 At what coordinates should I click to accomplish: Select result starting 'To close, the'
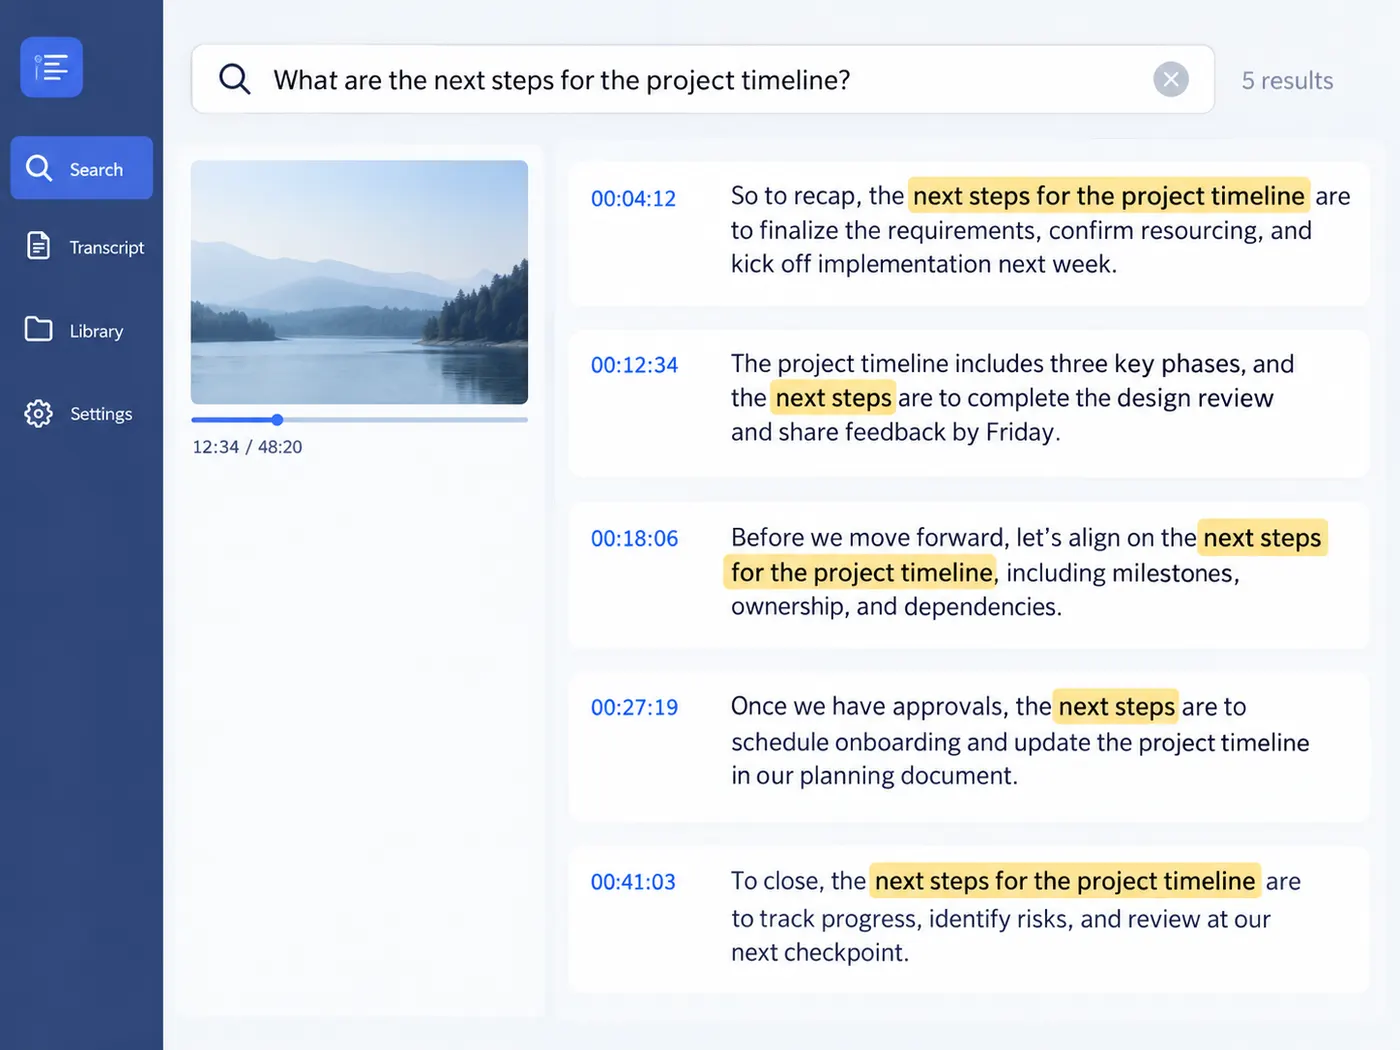[968, 920]
